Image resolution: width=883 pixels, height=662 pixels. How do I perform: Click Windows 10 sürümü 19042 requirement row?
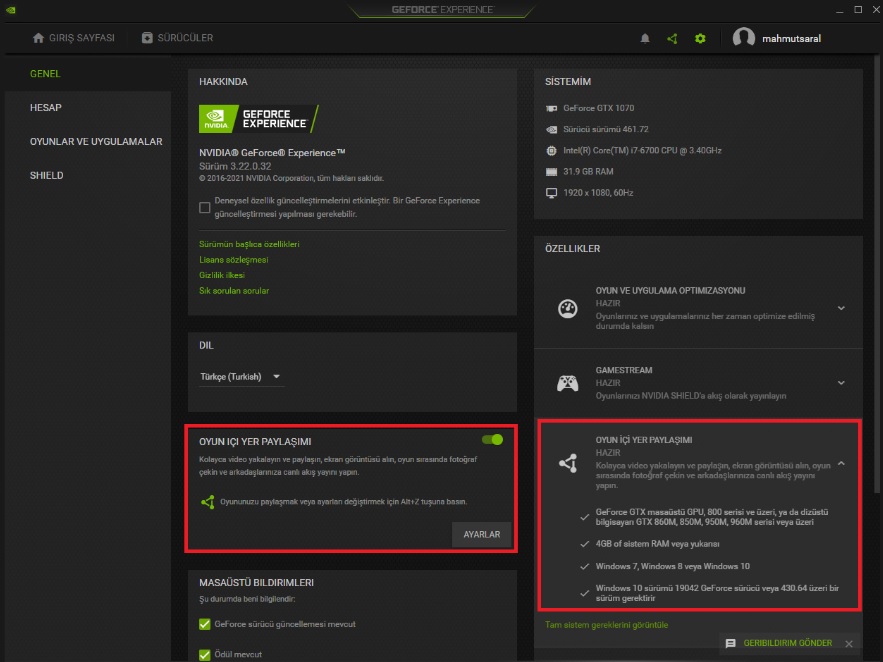click(710, 593)
